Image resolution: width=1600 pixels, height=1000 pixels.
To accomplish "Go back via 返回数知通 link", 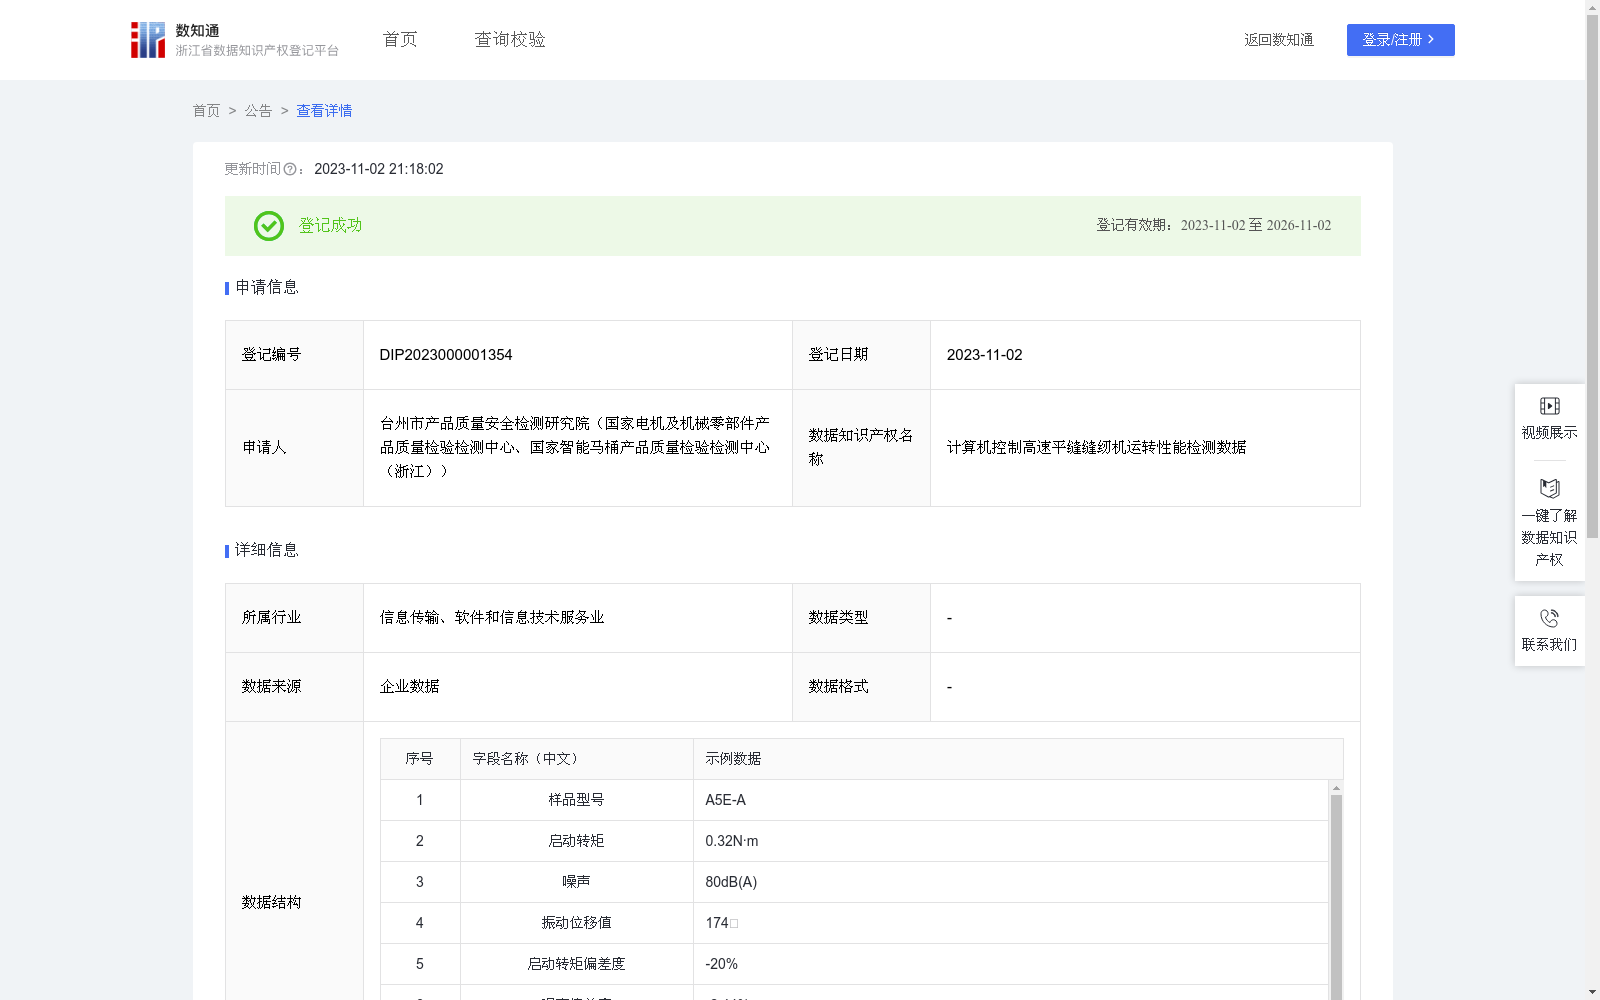I will [x=1279, y=40].
